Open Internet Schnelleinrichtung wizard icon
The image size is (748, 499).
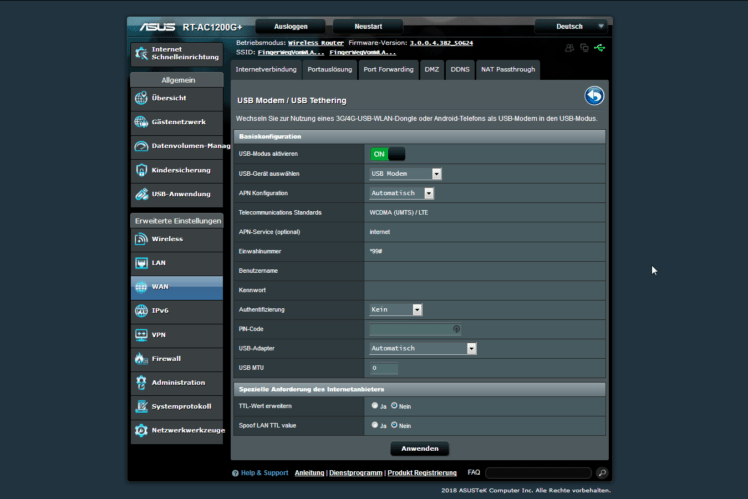pyautogui.click(x=141, y=53)
